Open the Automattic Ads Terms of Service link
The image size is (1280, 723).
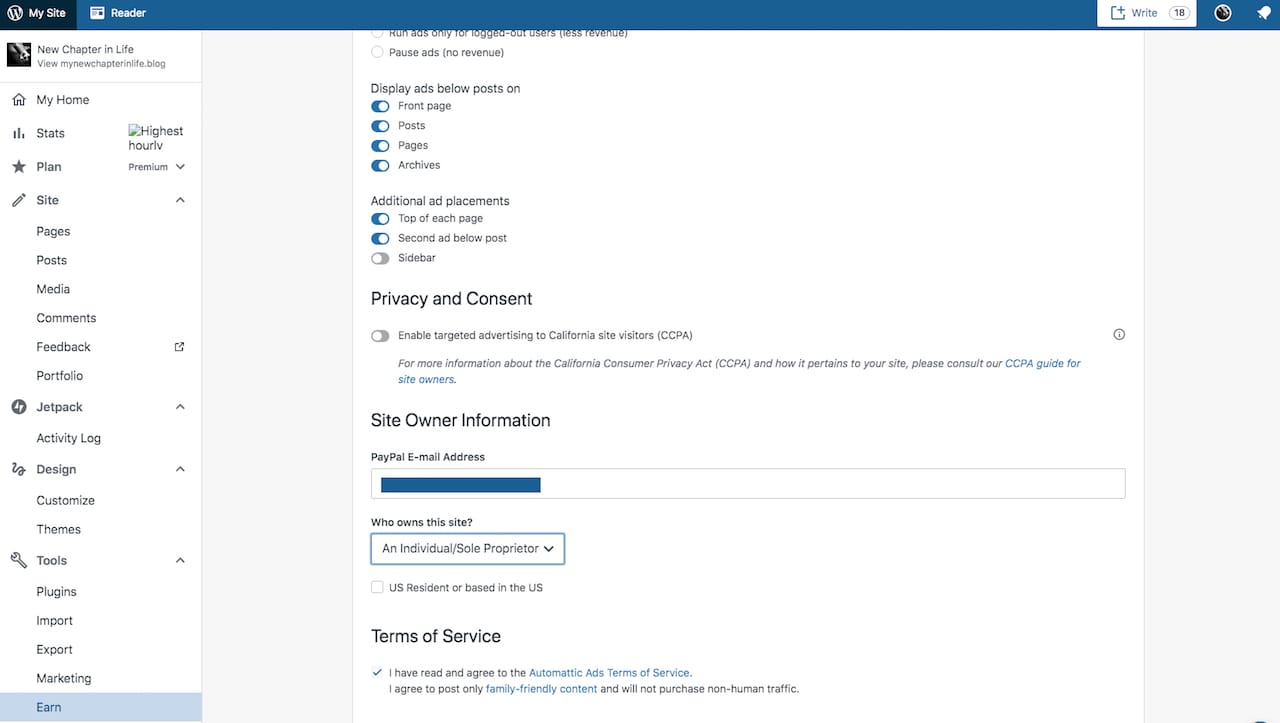(x=609, y=673)
